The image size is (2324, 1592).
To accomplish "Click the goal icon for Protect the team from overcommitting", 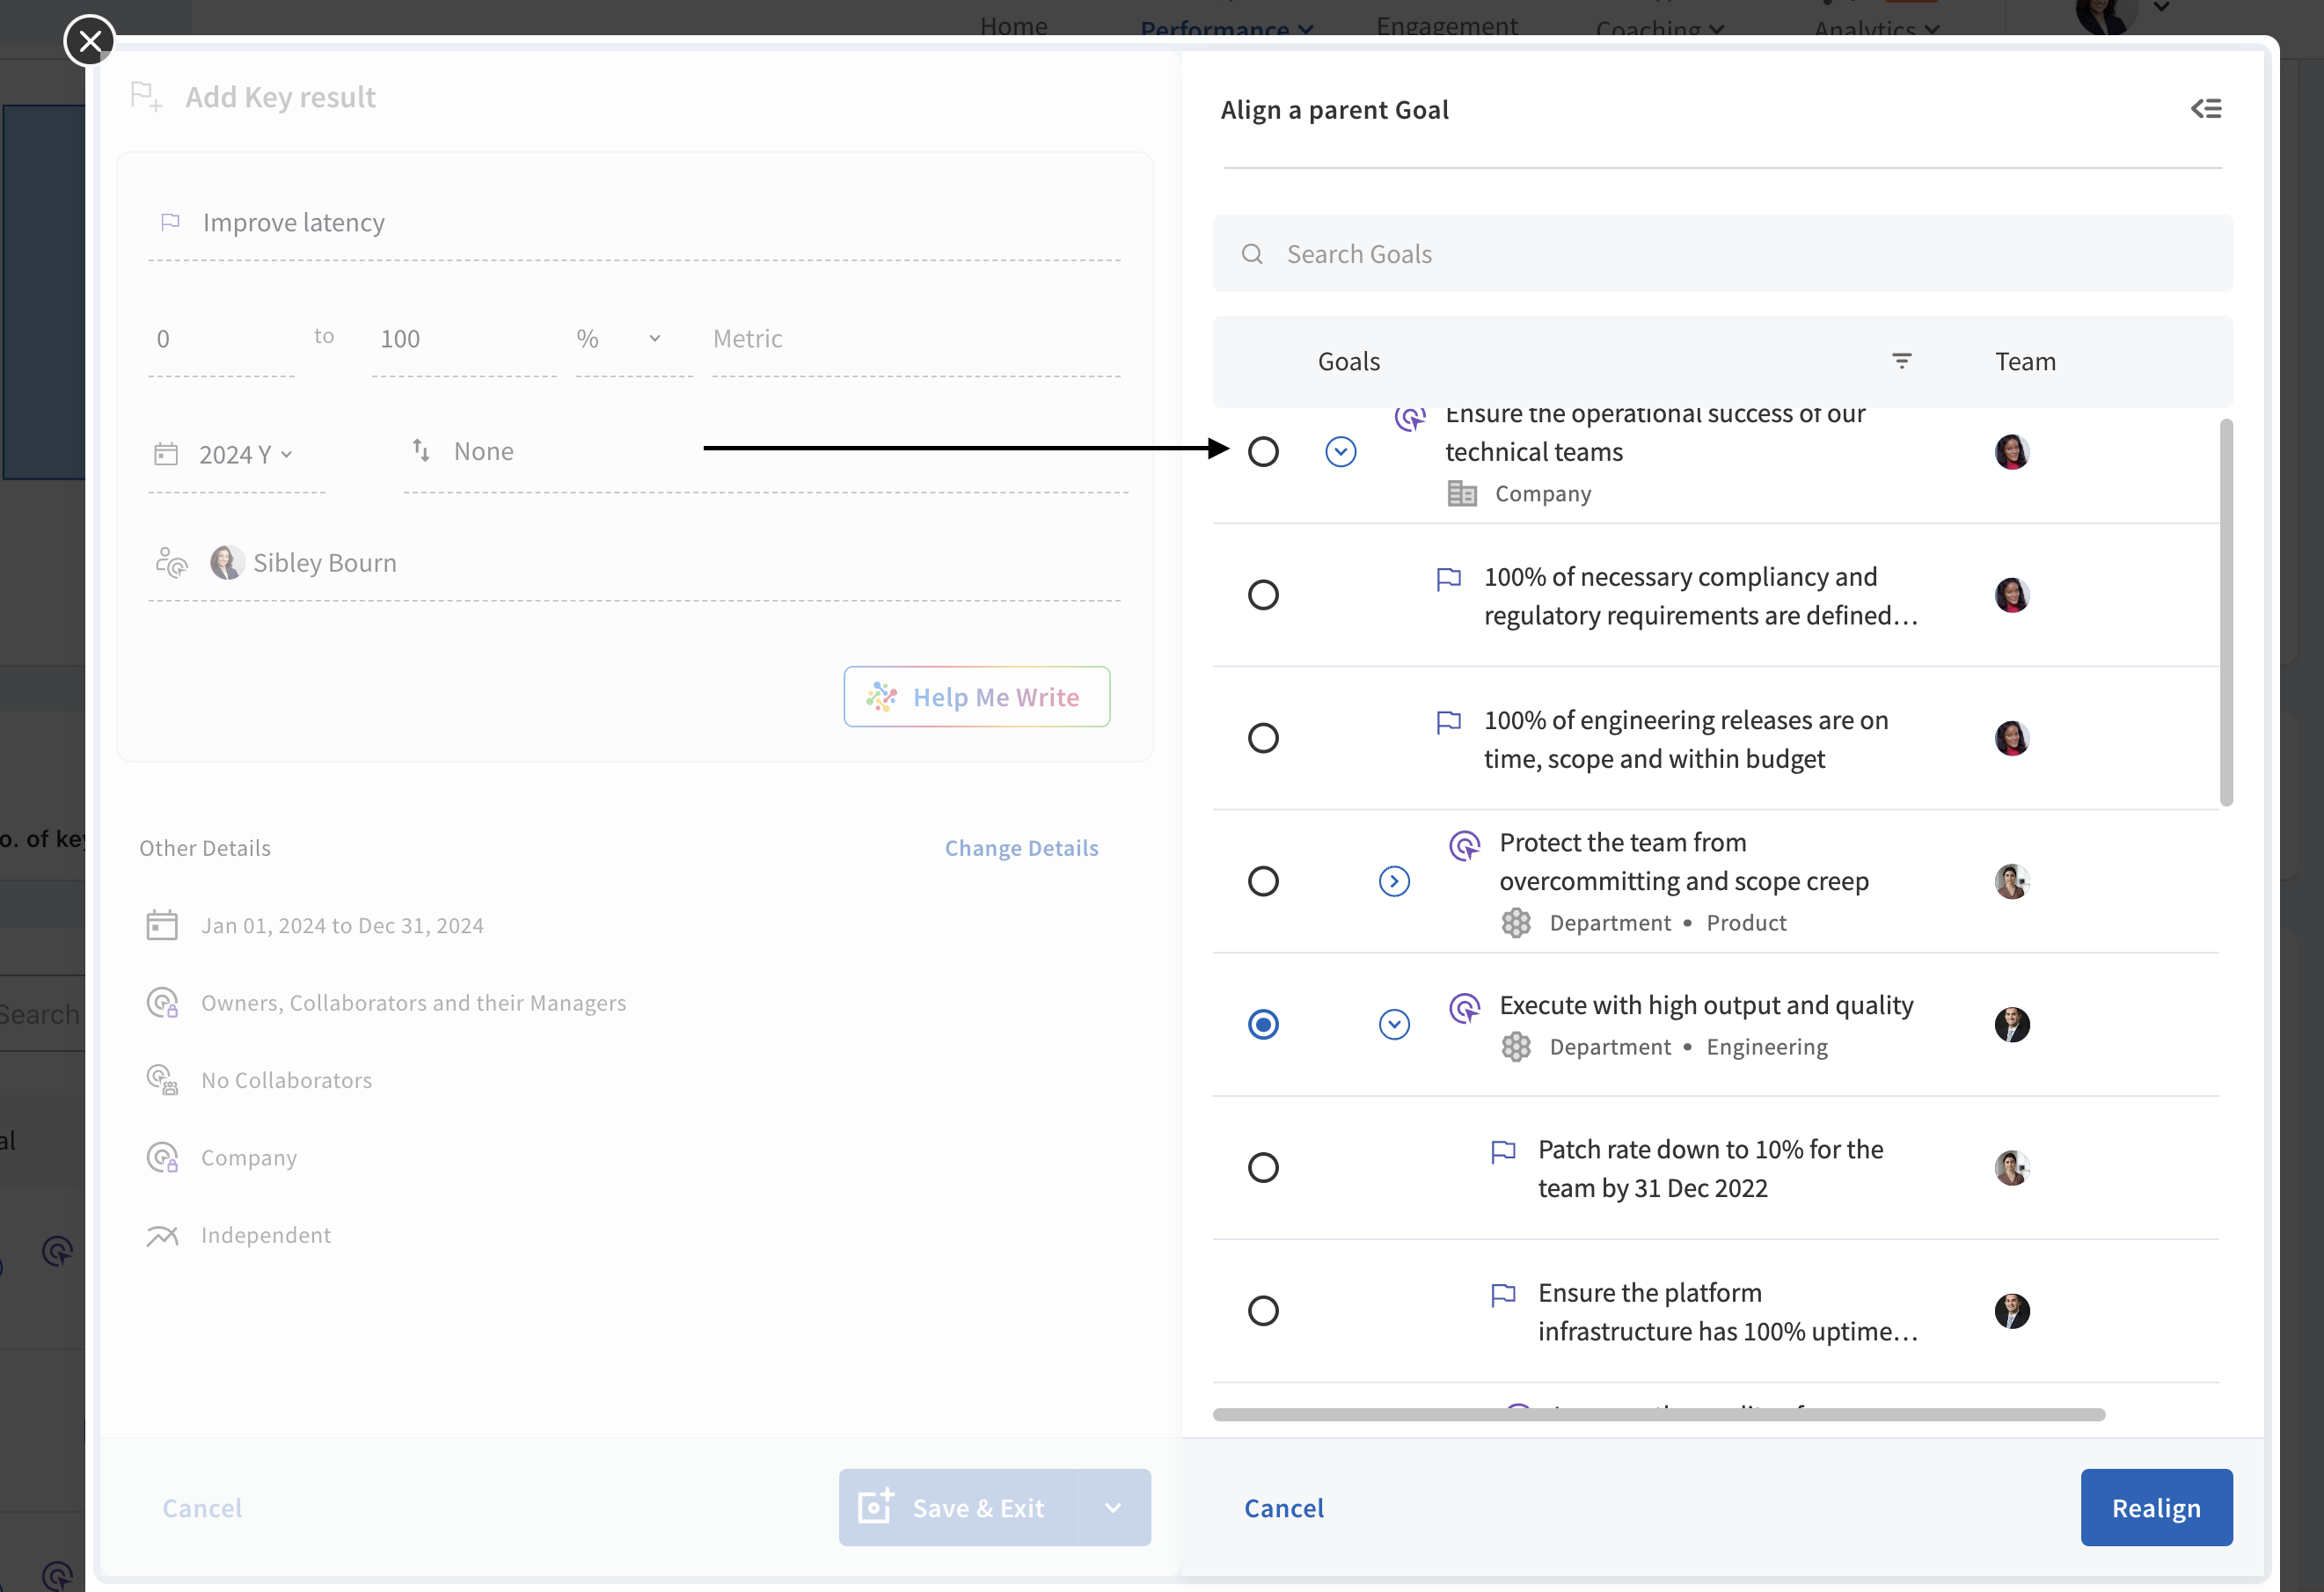I will [x=1465, y=846].
